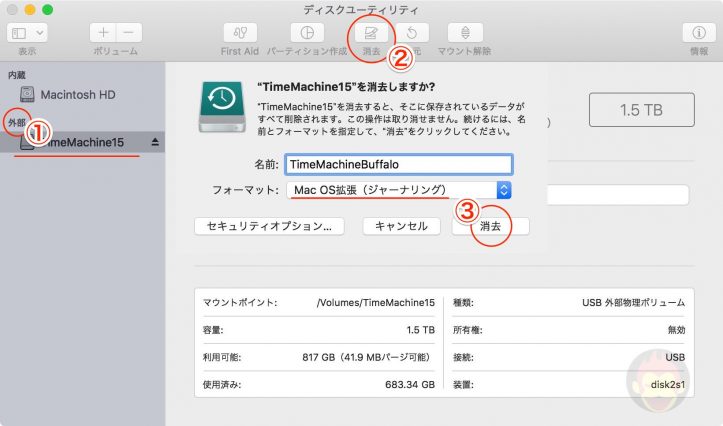Click the yellow minimize window button
The height and width of the screenshot is (426, 723).
pyautogui.click(x=30, y=10)
